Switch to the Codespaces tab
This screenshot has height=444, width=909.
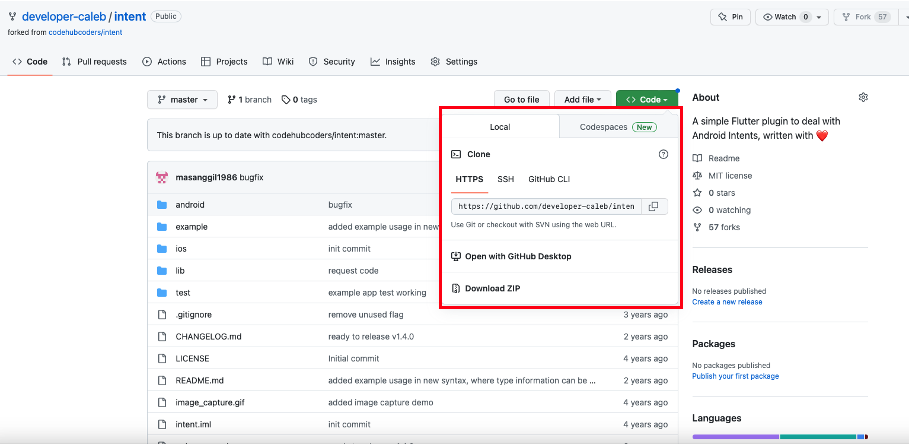[x=619, y=127]
